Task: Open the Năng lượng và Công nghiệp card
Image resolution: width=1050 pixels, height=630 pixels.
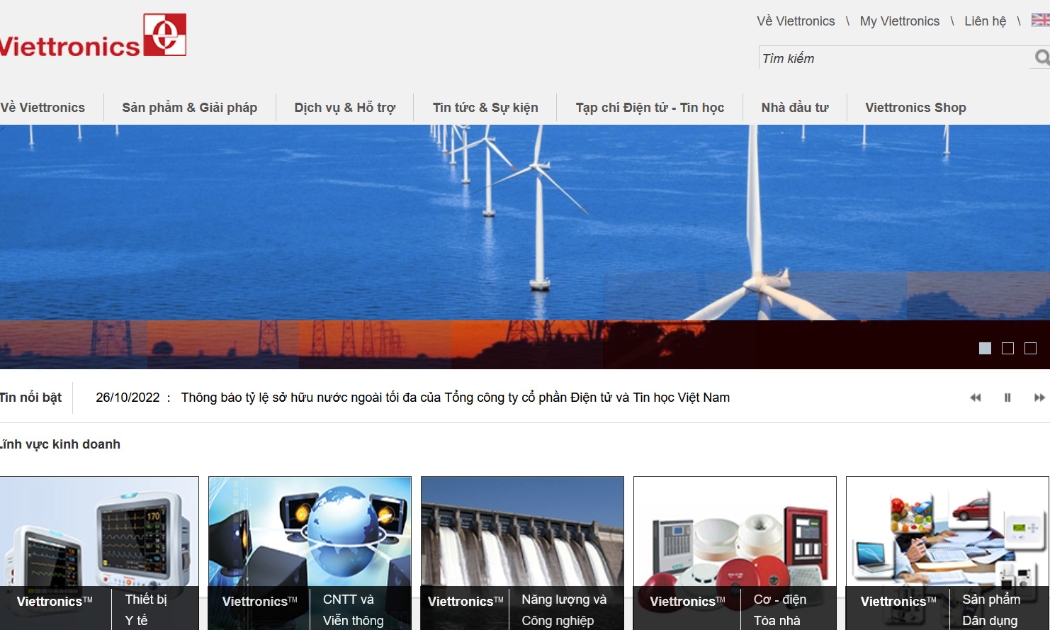Action: coord(522,553)
